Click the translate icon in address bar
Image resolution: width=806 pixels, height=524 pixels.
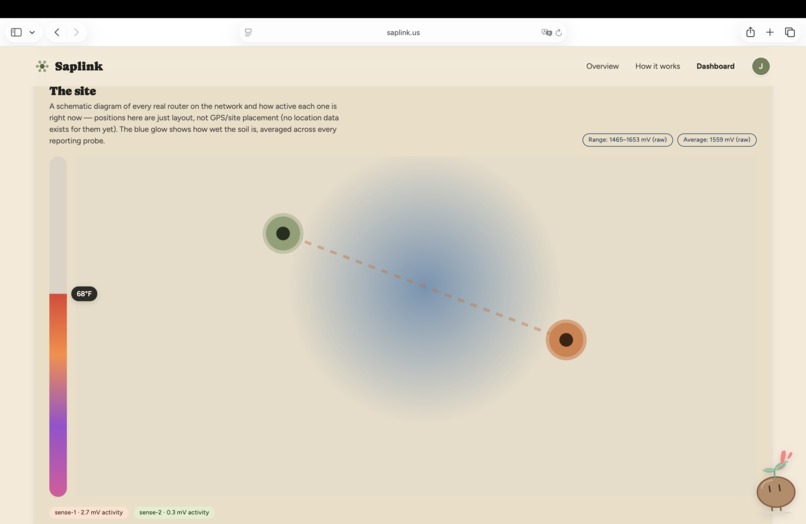(546, 32)
